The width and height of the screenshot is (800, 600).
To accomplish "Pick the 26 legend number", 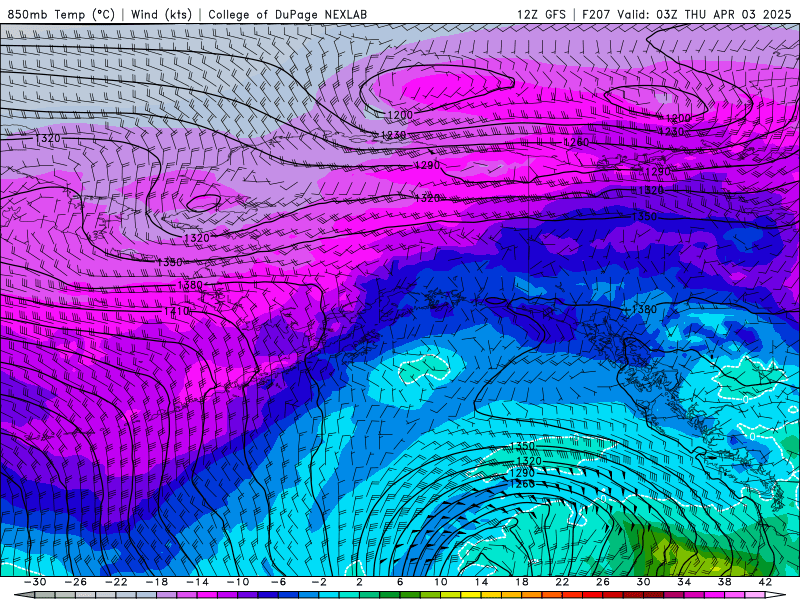I will tap(603, 582).
